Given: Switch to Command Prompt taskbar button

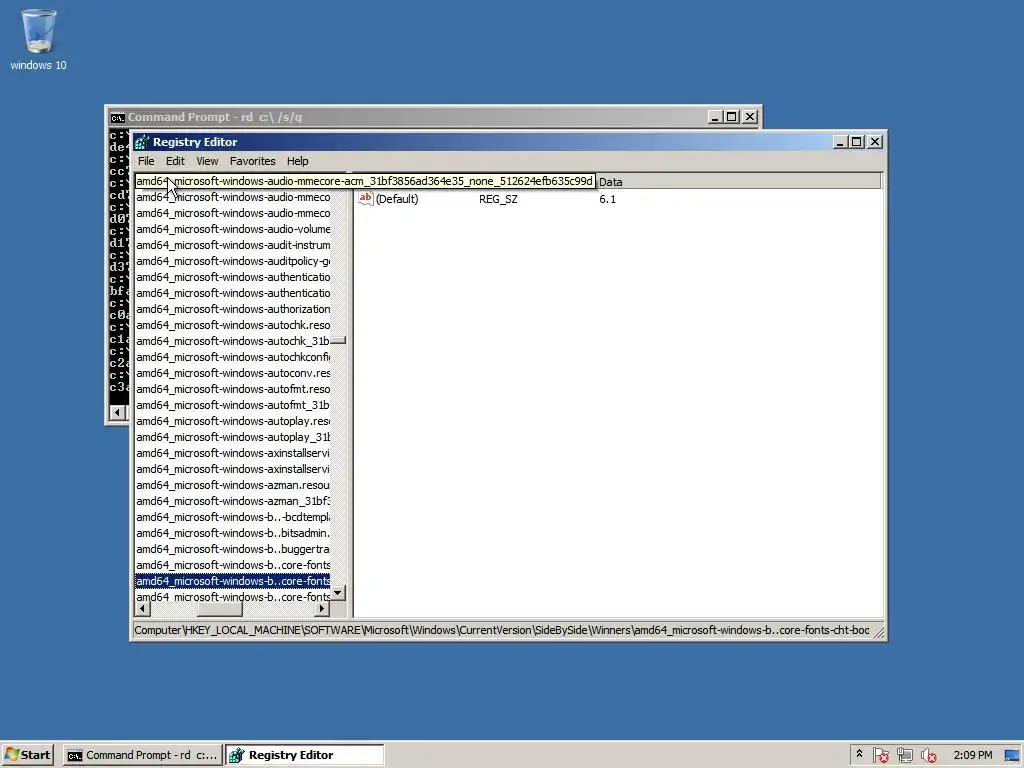Looking at the screenshot, I should click(142, 755).
